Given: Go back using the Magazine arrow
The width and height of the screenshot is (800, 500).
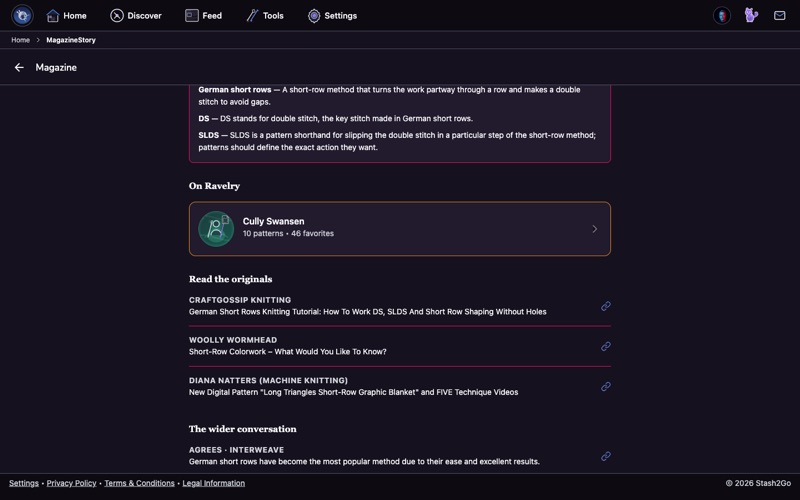Looking at the screenshot, I should (19, 67).
